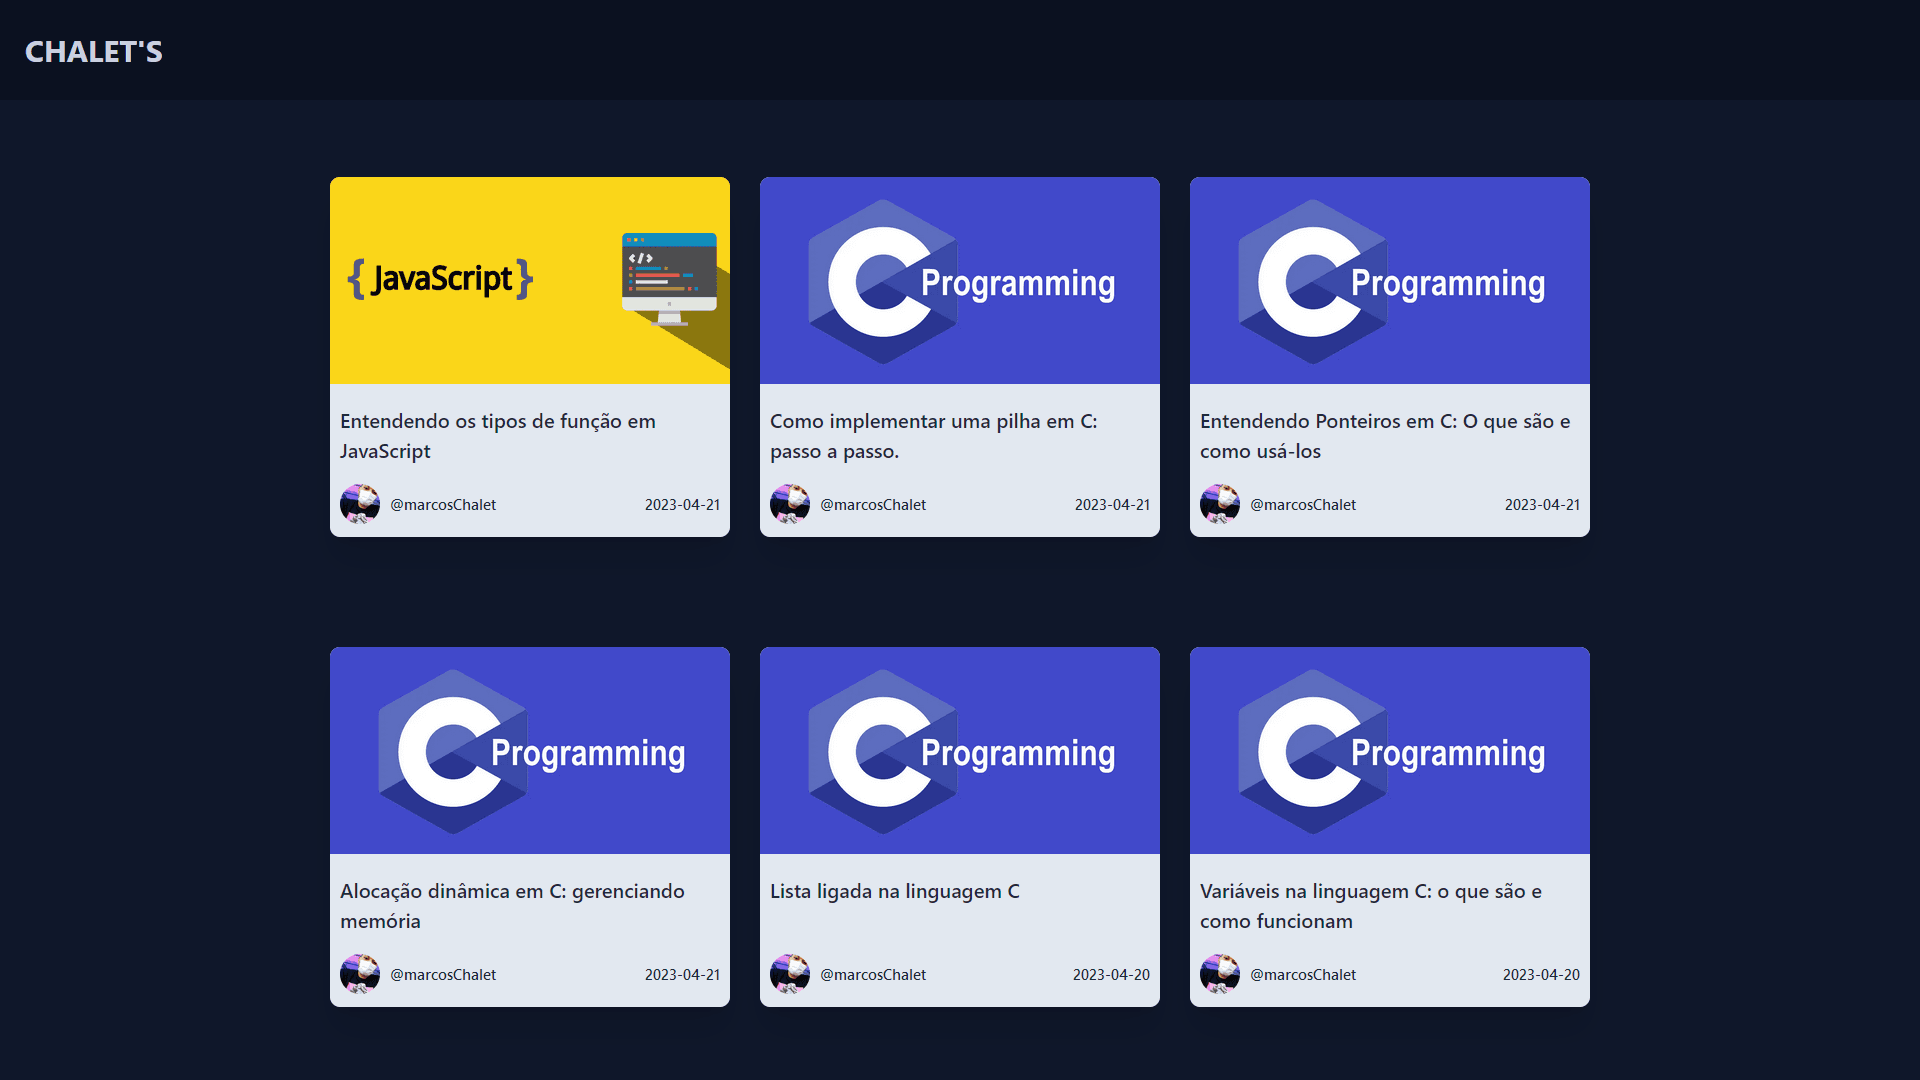The width and height of the screenshot is (1920, 1080).
Task: Open C Programming image of pilha card
Action: [x=960, y=280]
